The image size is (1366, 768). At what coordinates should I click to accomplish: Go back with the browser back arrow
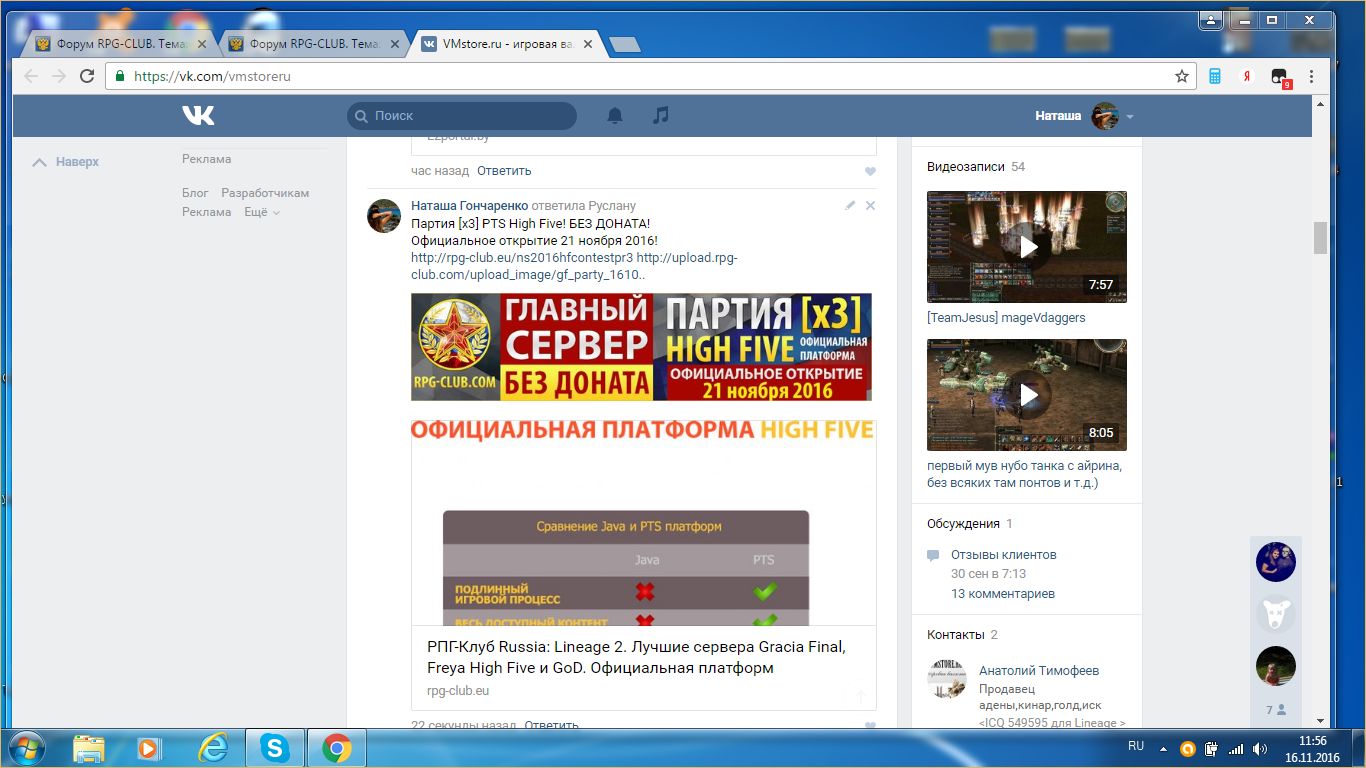coord(31,76)
